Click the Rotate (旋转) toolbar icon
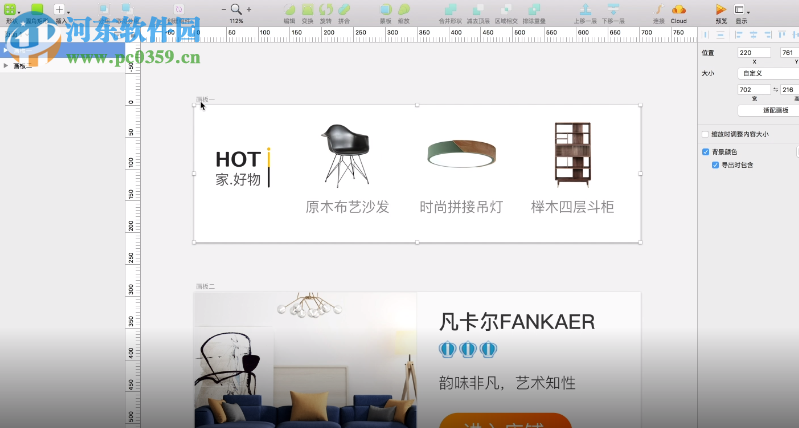 pyautogui.click(x=326, y=10)
